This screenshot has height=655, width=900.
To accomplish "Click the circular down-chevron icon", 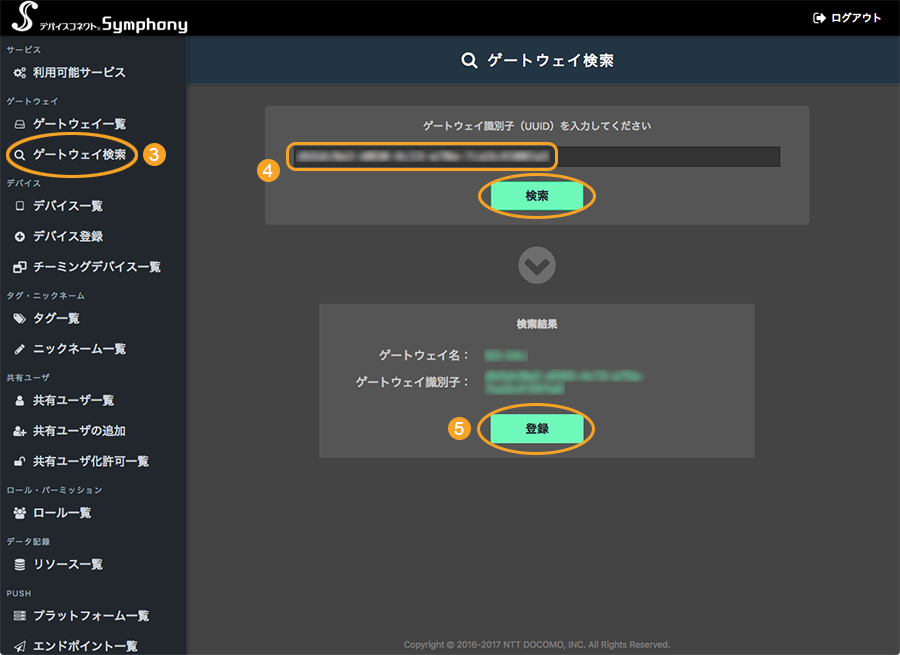I will [x=537, y=265].
